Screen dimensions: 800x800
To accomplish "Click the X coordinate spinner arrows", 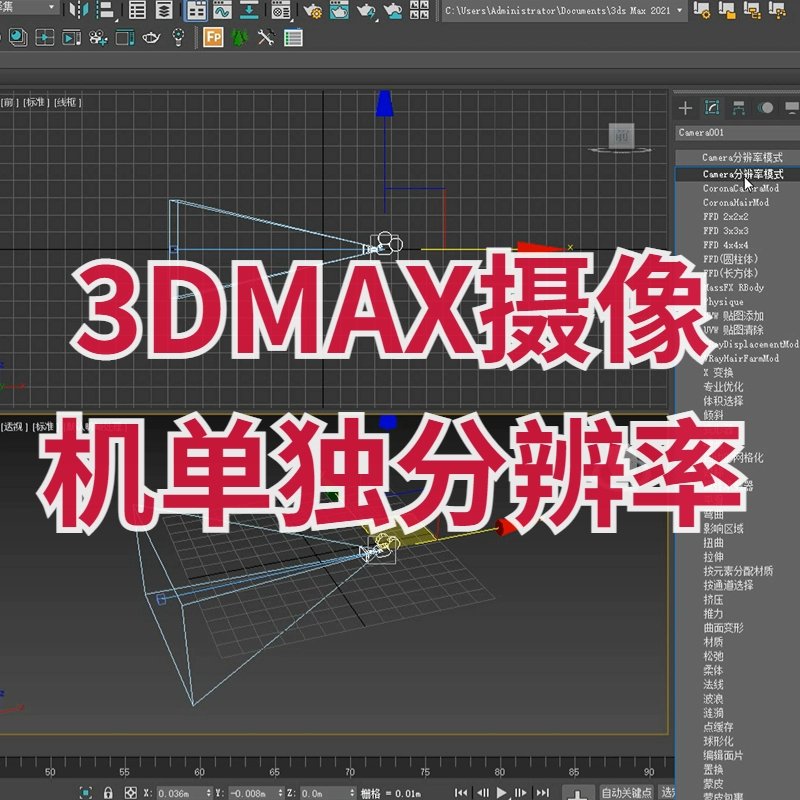I will coord(208,793).
